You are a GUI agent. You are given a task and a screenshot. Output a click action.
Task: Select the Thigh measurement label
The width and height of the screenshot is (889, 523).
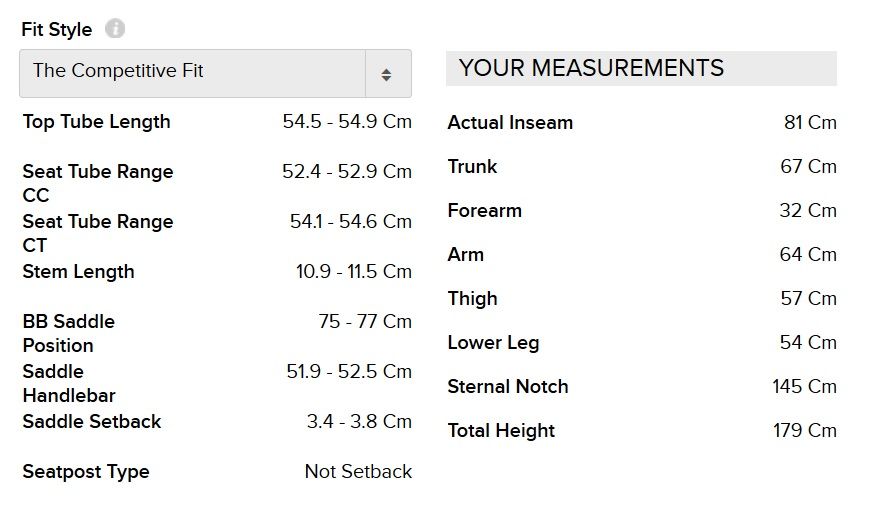tap(472, 299)
